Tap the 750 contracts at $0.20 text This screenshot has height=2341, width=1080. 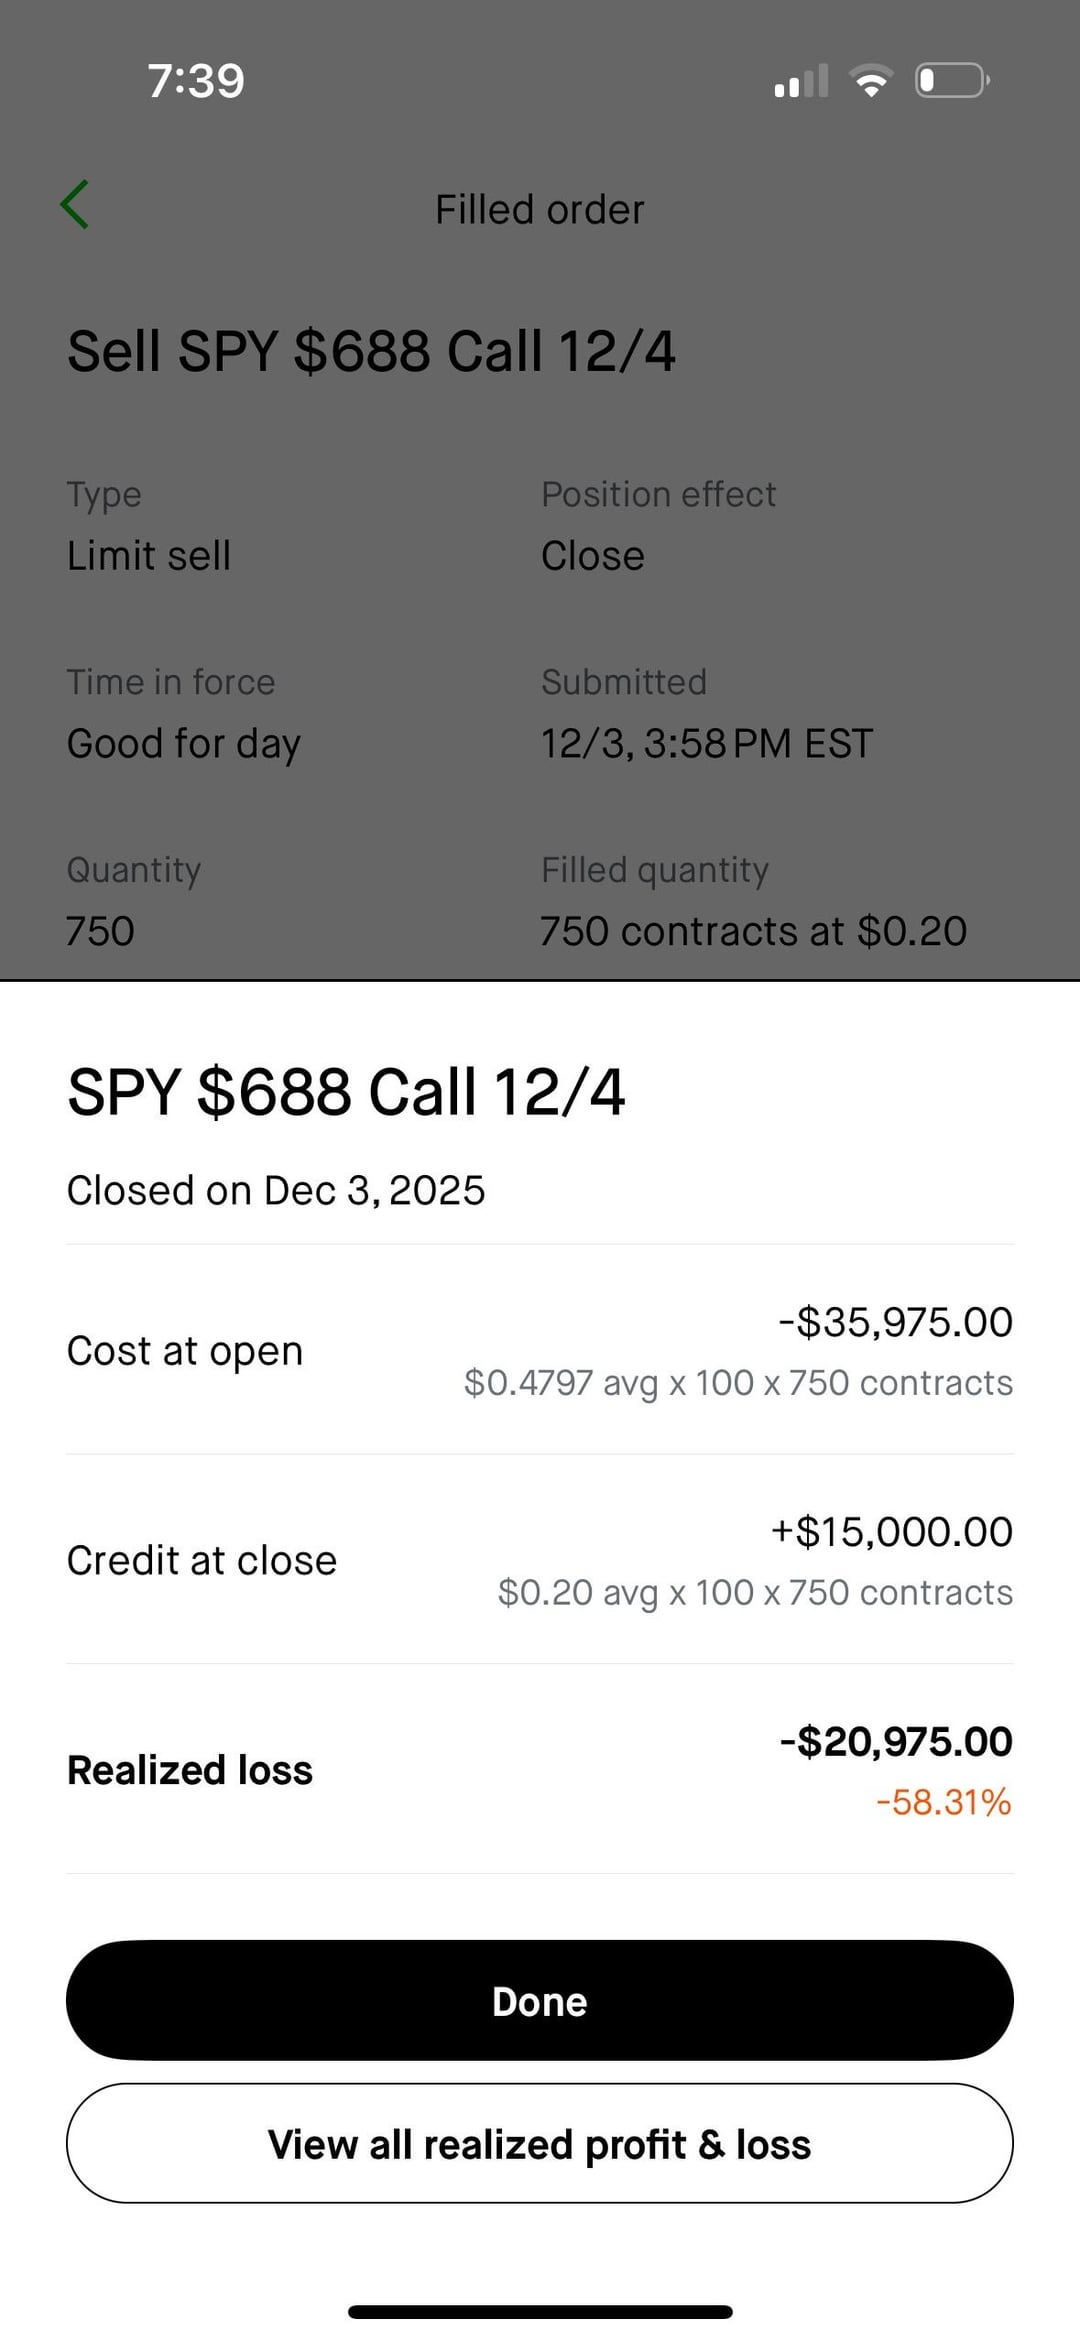click(754, 931)
